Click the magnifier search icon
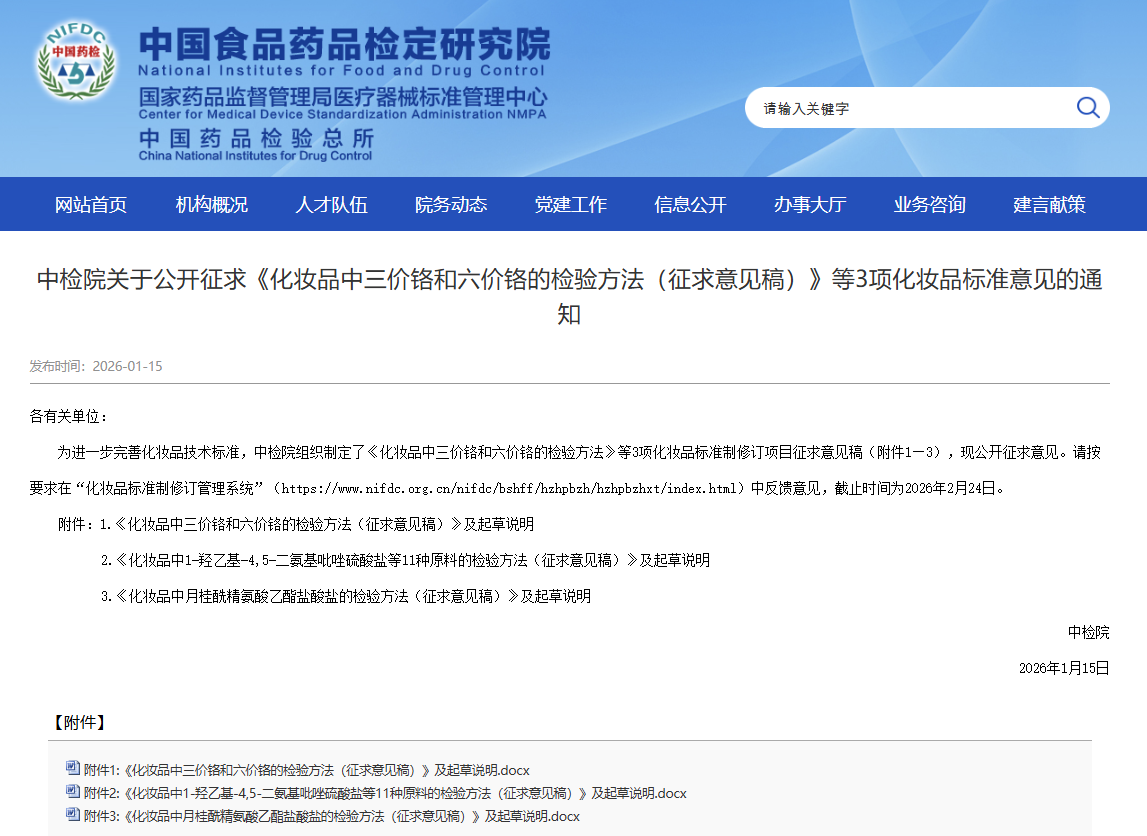 pos(1087,108)
